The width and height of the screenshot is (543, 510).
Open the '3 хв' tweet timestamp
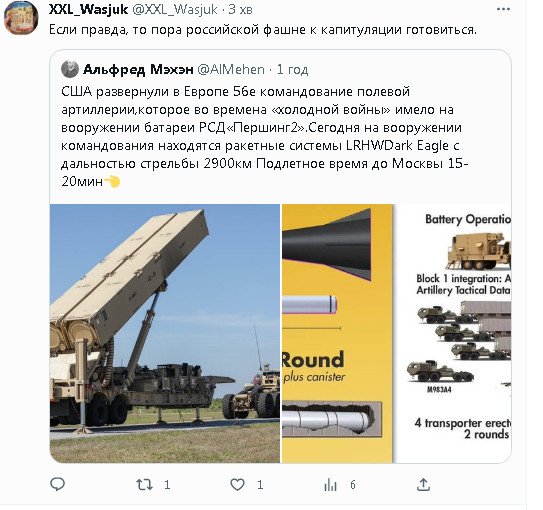coord(240,10)
